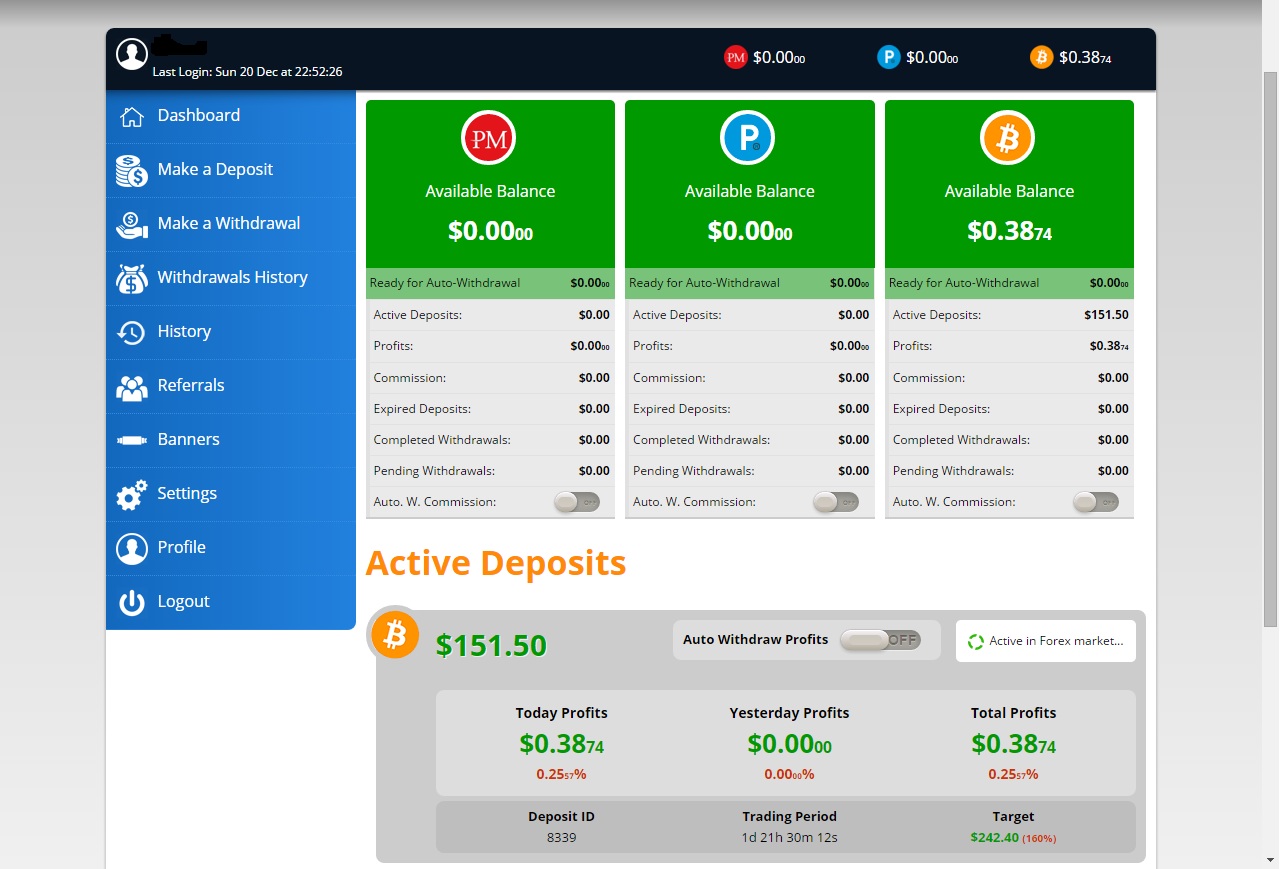Toggle Auto. W. Commission for Perfect Money

[x=577, y=502]
